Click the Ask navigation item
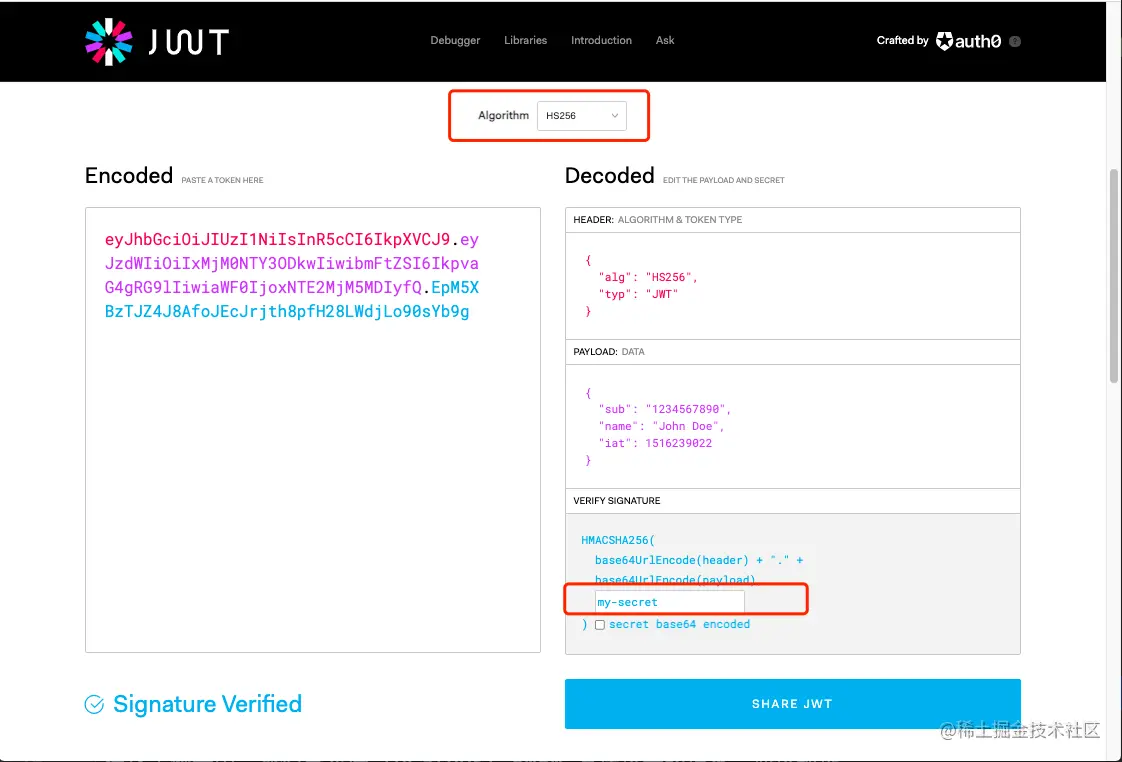Image resolution: width=1122 pixels, height=762 pixels. (x=665, y=40)
